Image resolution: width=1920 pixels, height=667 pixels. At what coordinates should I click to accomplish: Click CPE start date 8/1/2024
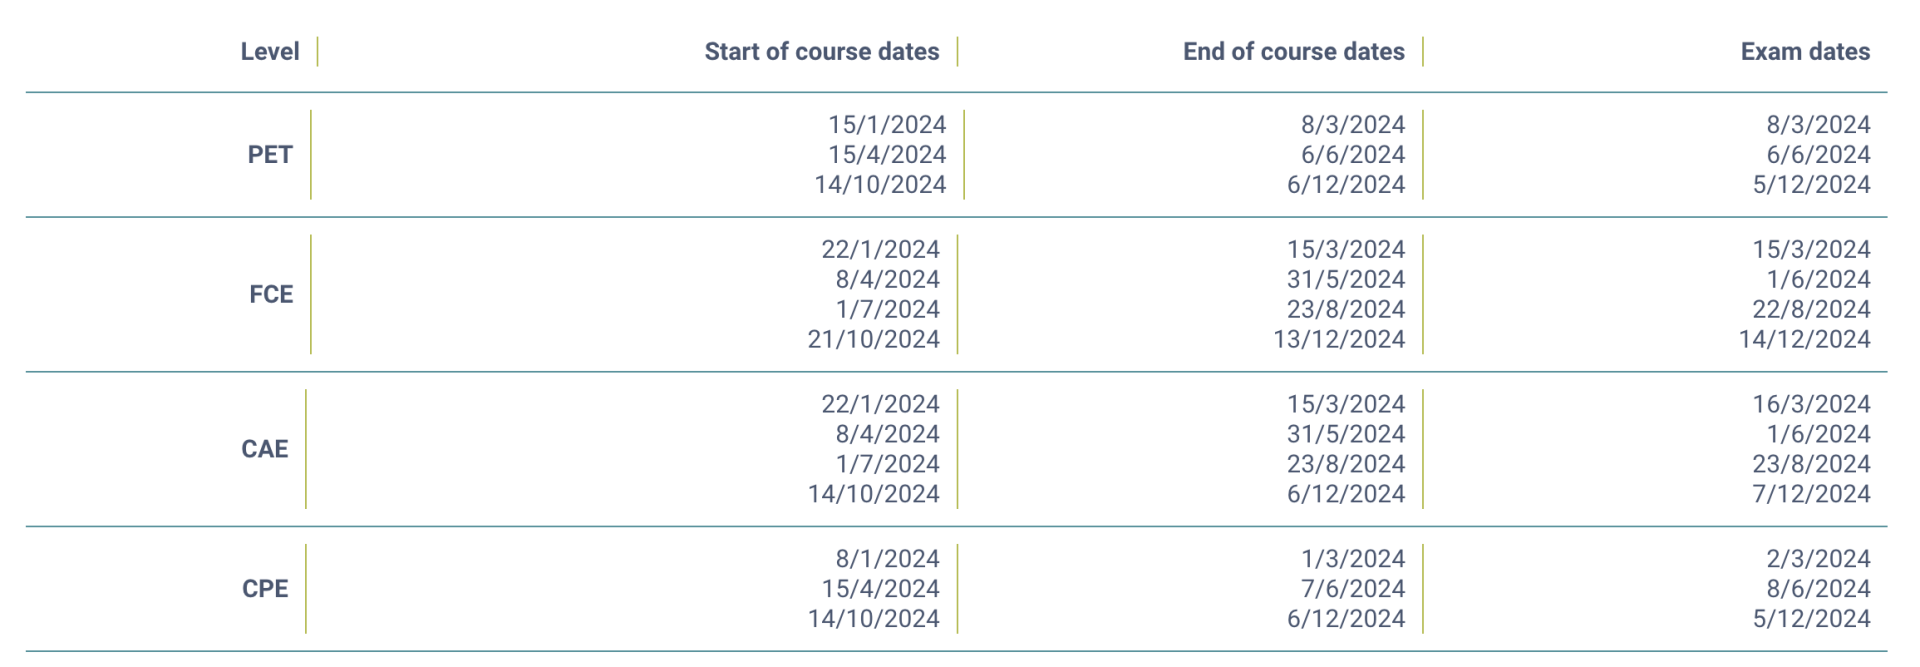pyautogui.click(x=888, y=559)
